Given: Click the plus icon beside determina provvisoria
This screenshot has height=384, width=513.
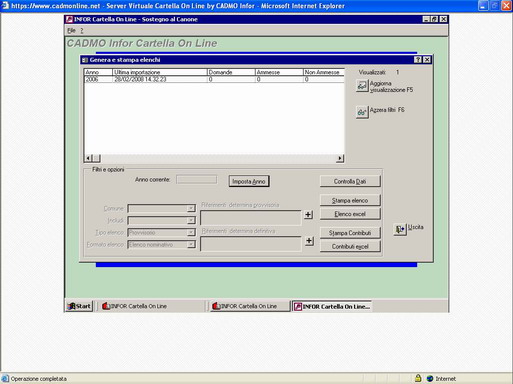Looking at the screenshot, I should tap(309, 215).
